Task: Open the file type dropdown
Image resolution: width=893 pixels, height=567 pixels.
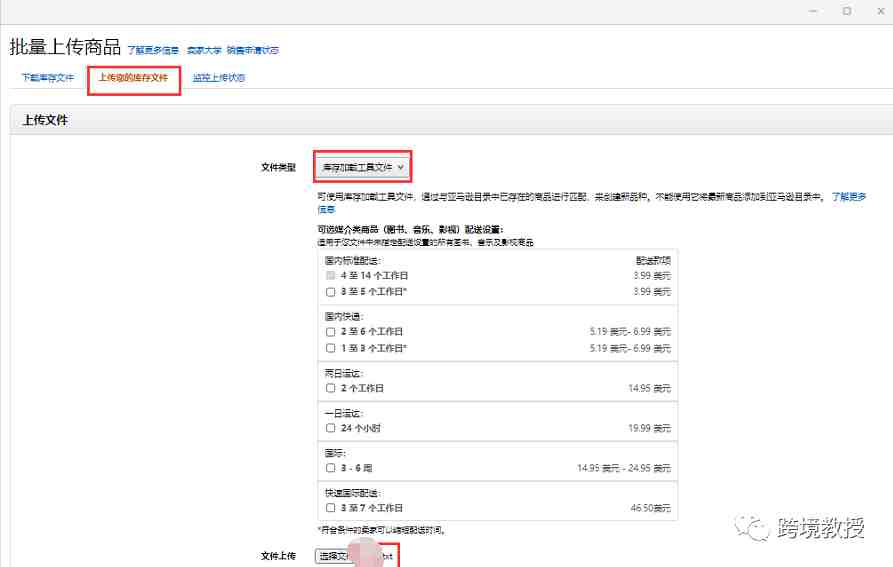Action: (x=362, y=167)
